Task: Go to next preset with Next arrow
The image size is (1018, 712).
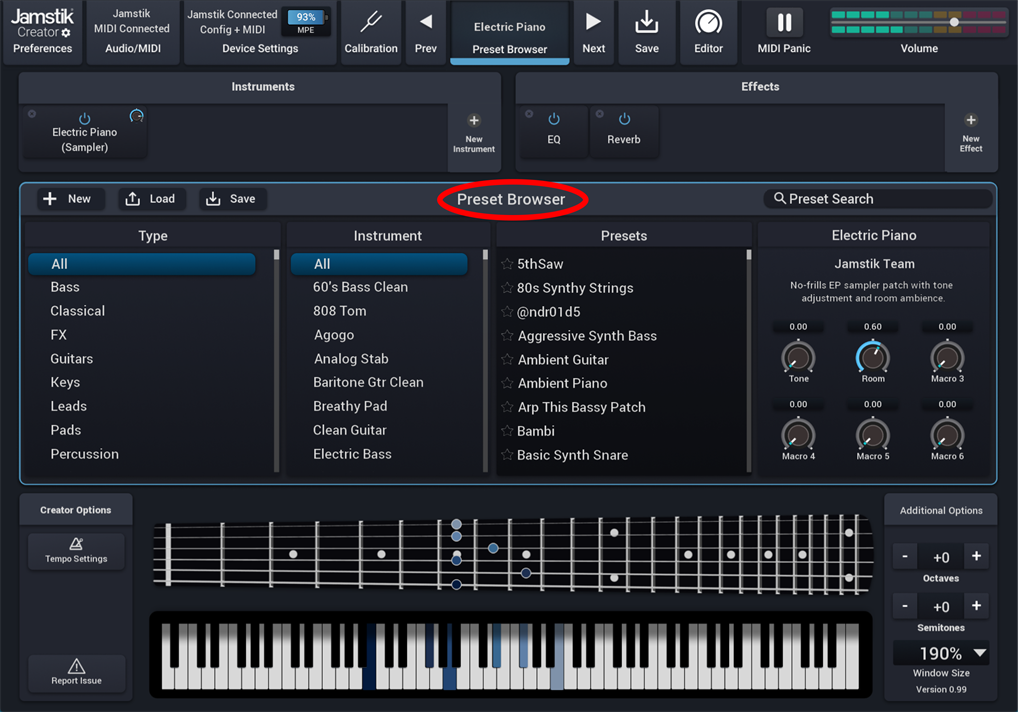Action: tap(593, 32)
